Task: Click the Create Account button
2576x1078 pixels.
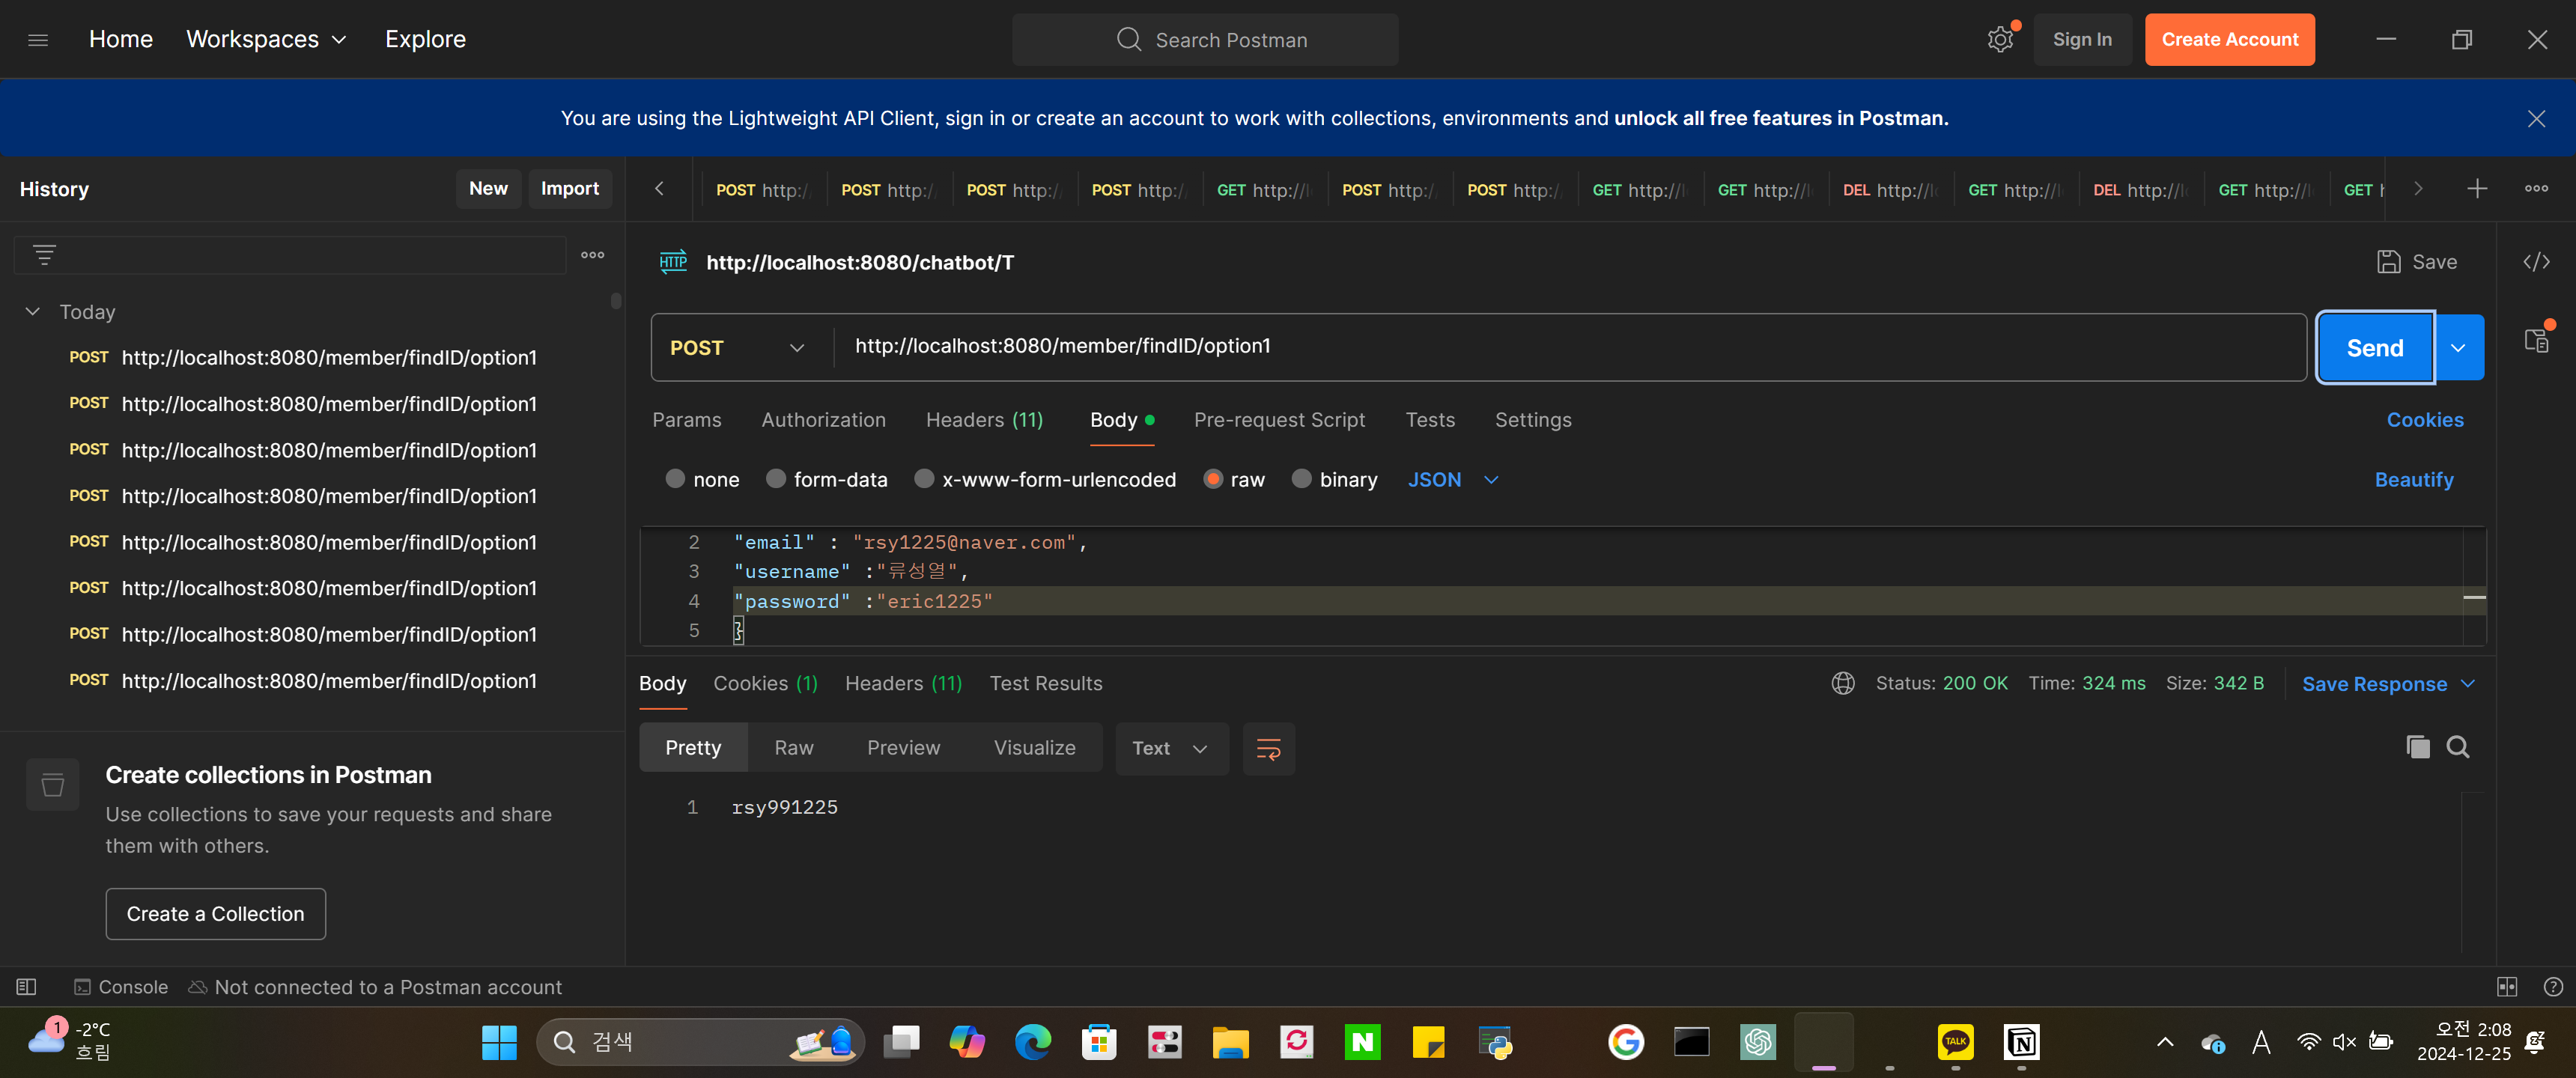Action: point(2229,40)
